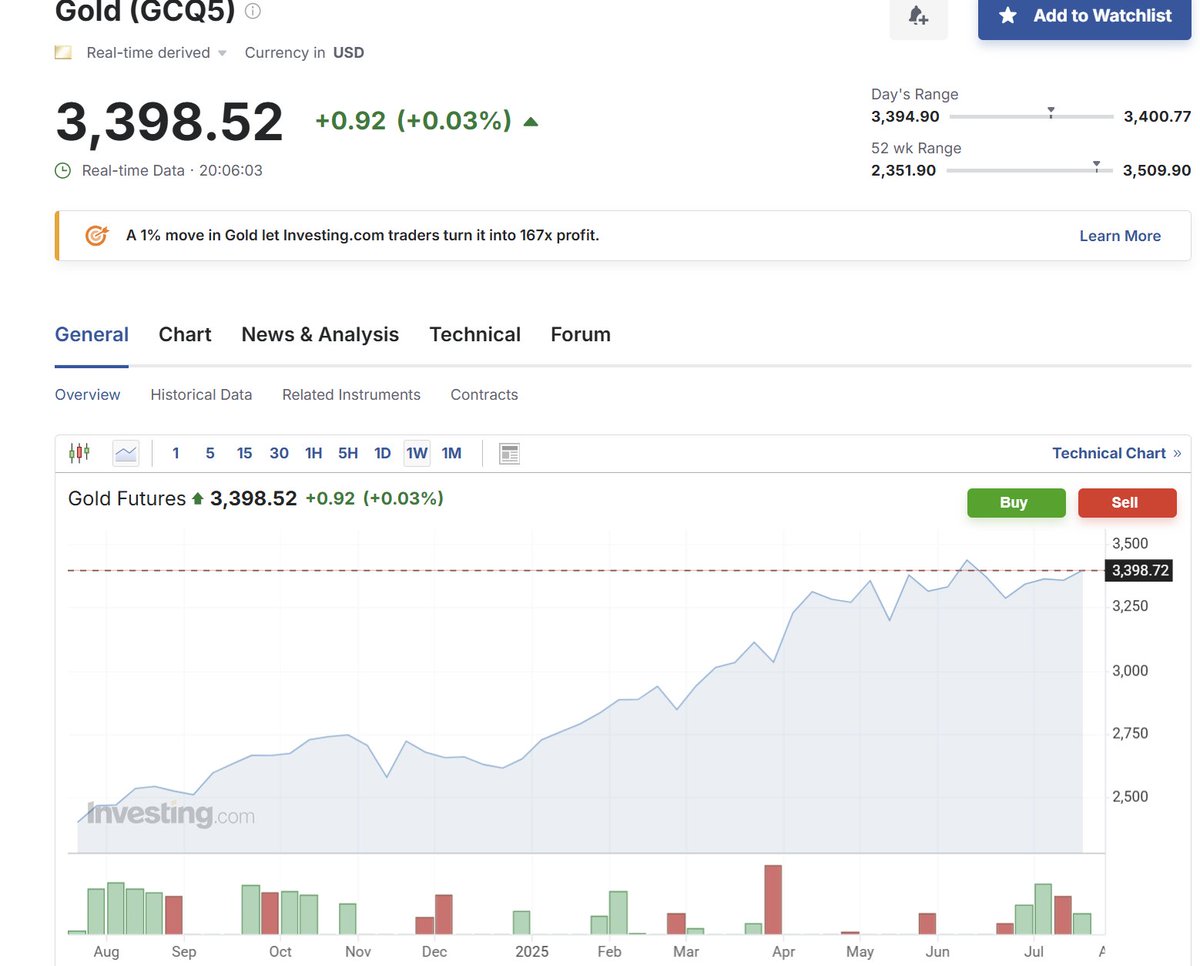Click the tall red April volume bar
The width and height of the screenshot is (1200, 966).
(x=772, y=899)
